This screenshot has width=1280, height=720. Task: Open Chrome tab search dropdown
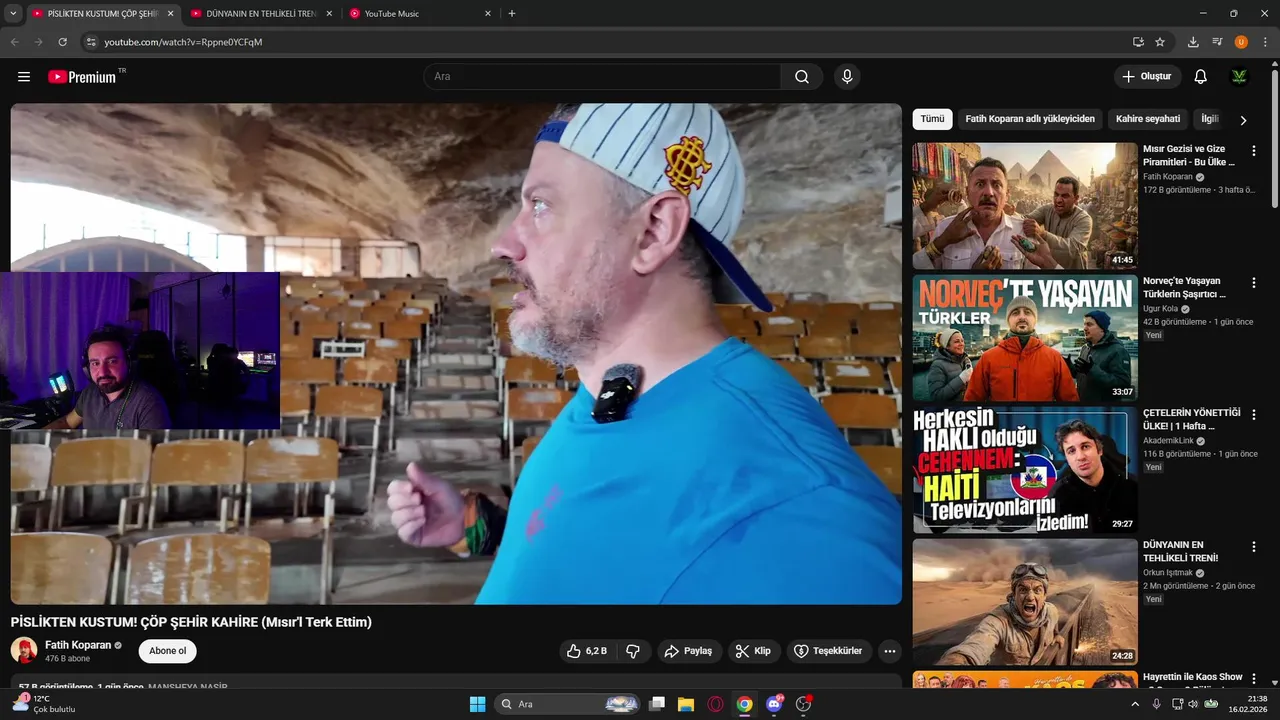pos(13,13)
